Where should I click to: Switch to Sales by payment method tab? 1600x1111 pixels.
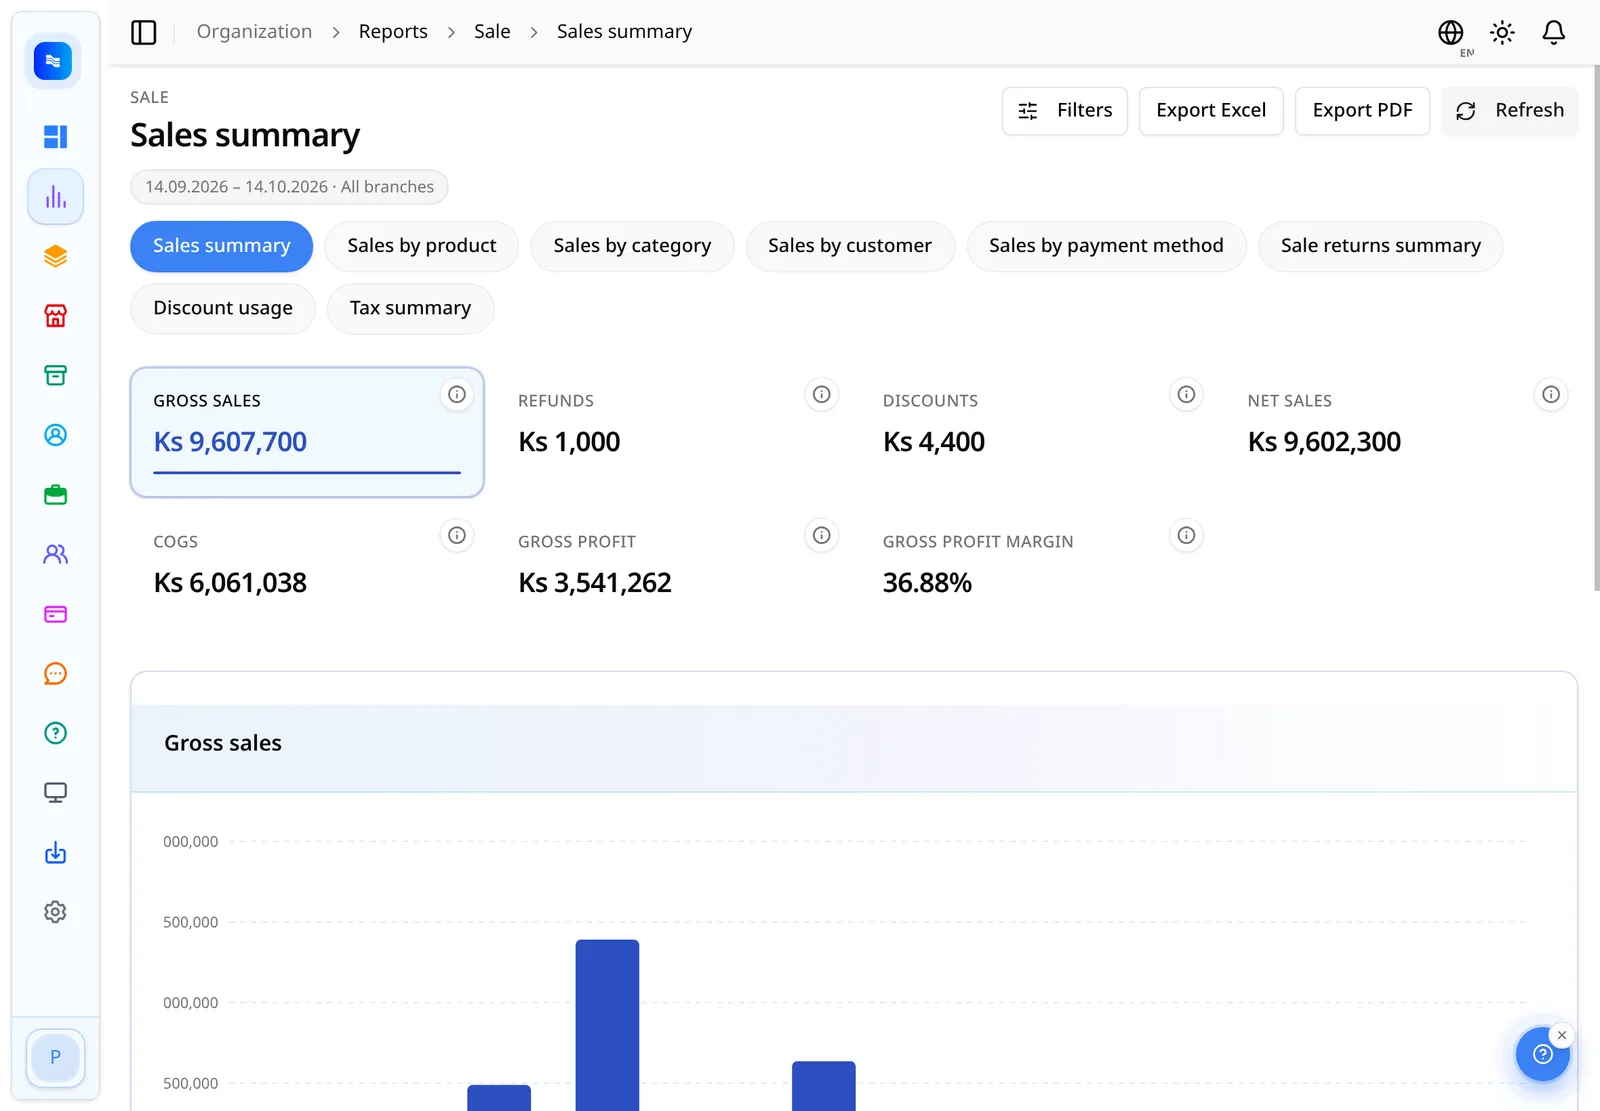click(x=1106, y=246)
